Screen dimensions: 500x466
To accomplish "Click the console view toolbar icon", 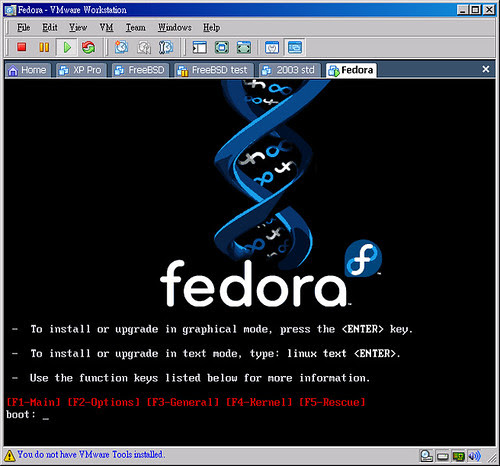I will [295, 47].
